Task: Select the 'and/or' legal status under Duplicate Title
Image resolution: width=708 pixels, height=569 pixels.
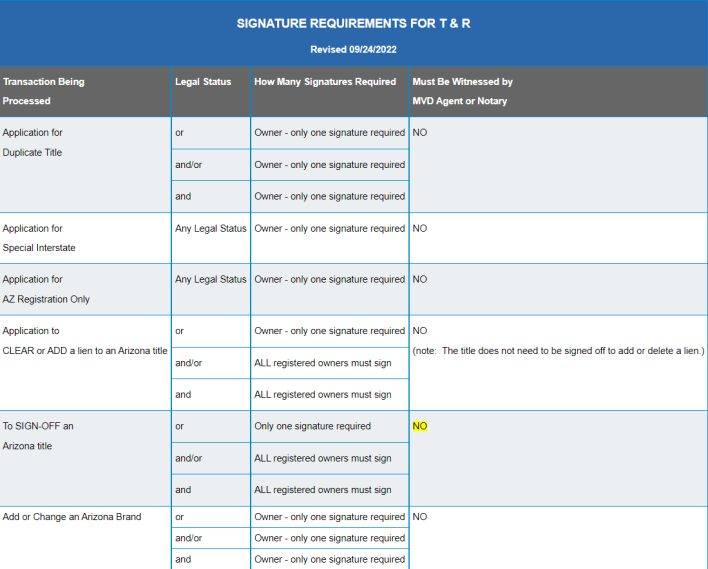Action: pos(211,165)
